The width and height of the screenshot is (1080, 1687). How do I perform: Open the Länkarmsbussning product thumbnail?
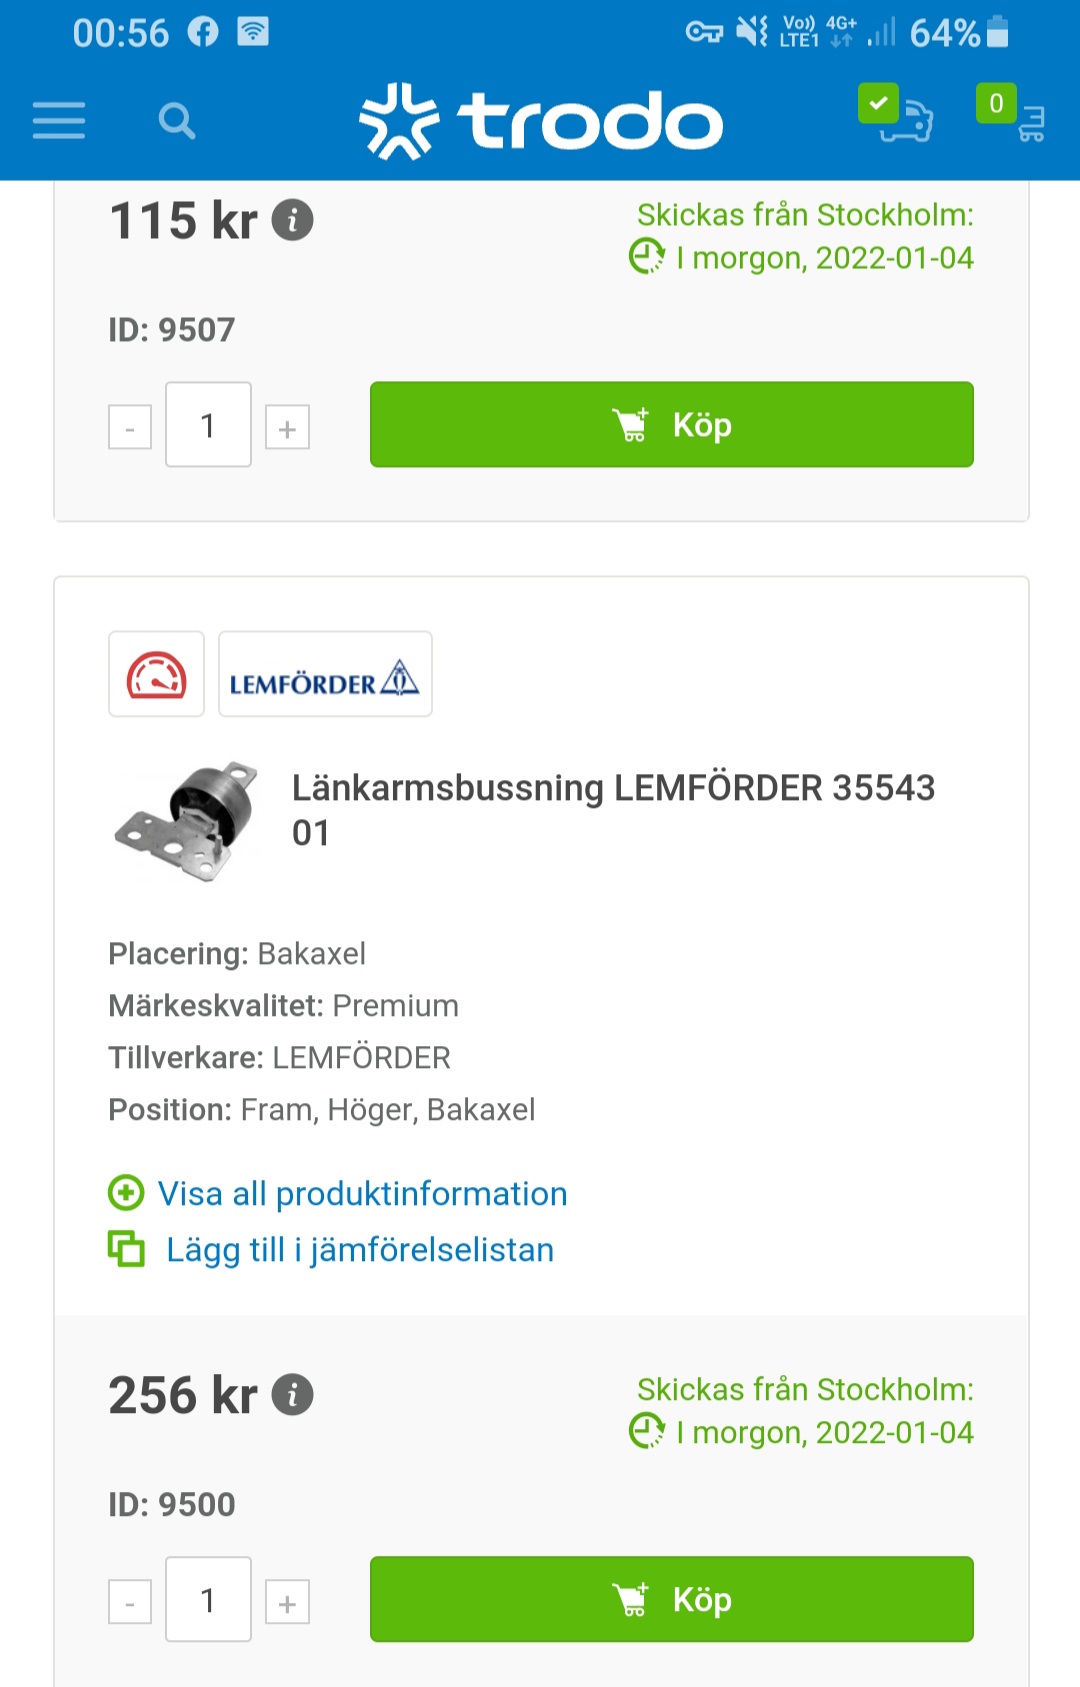[x=187, y=821]
